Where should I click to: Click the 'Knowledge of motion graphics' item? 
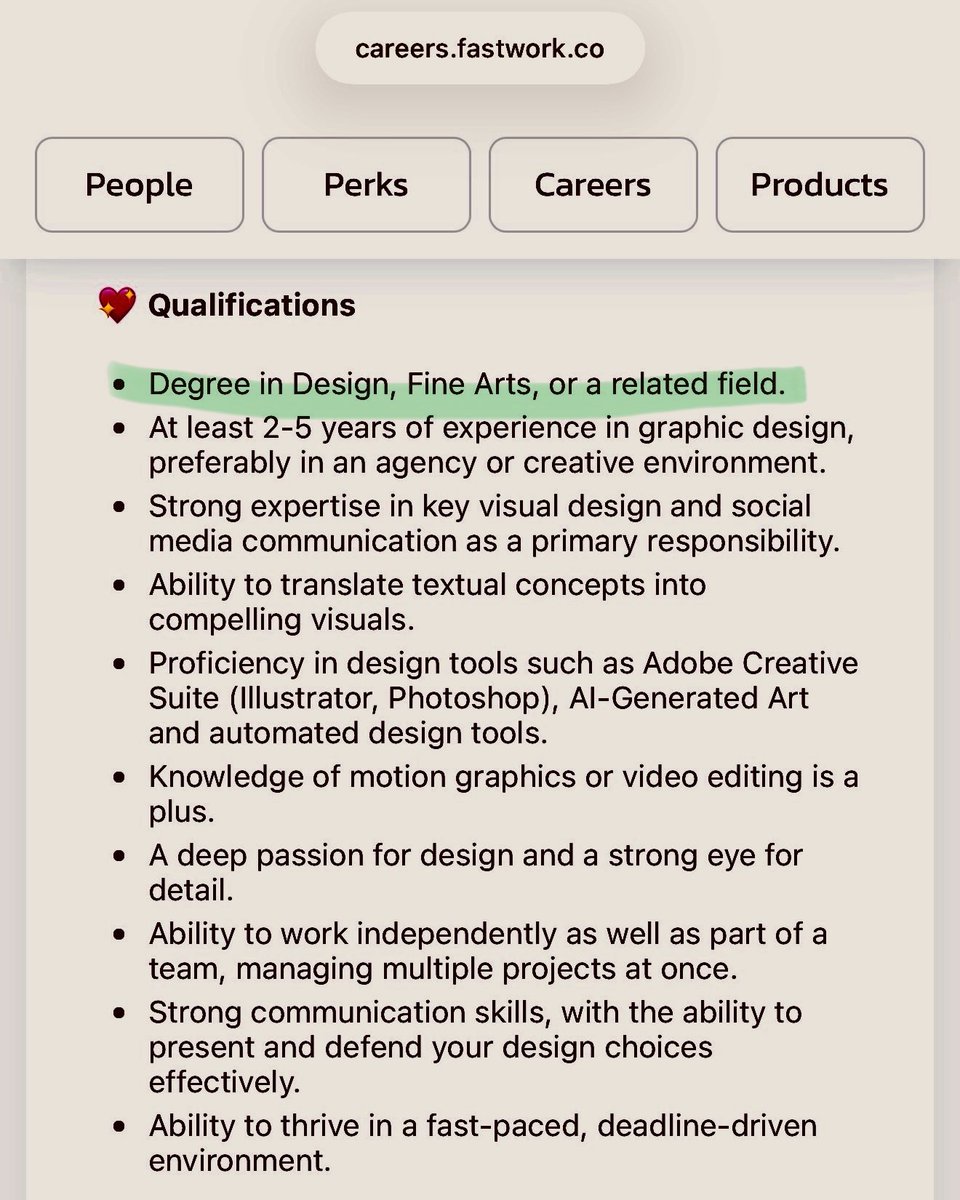pyautogui.click(x=503, y=793)
